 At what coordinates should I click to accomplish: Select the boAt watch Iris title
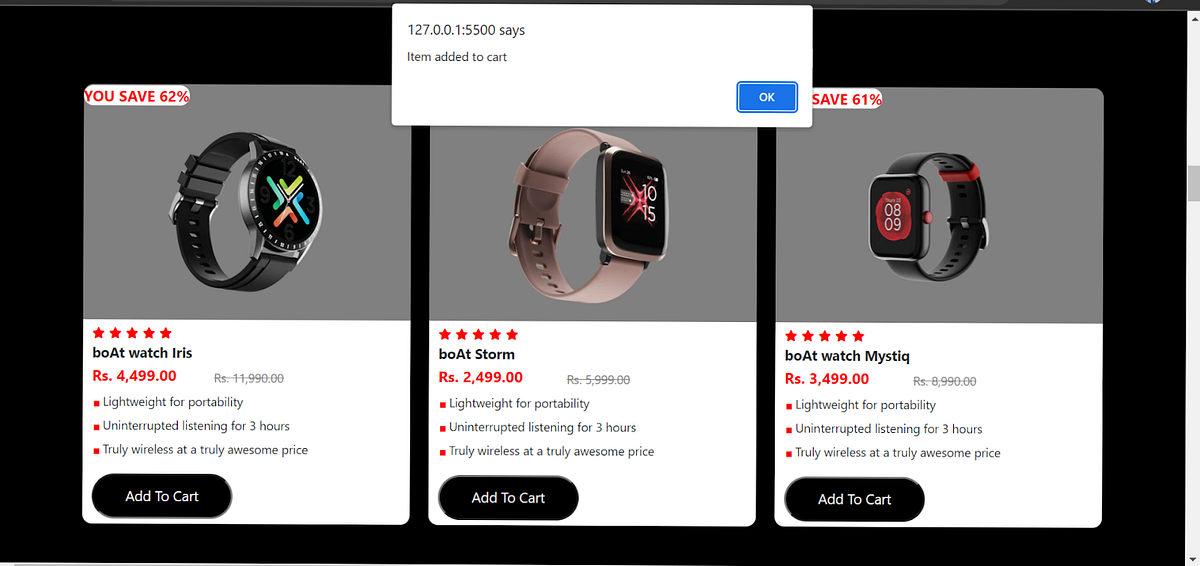(142, 353)
